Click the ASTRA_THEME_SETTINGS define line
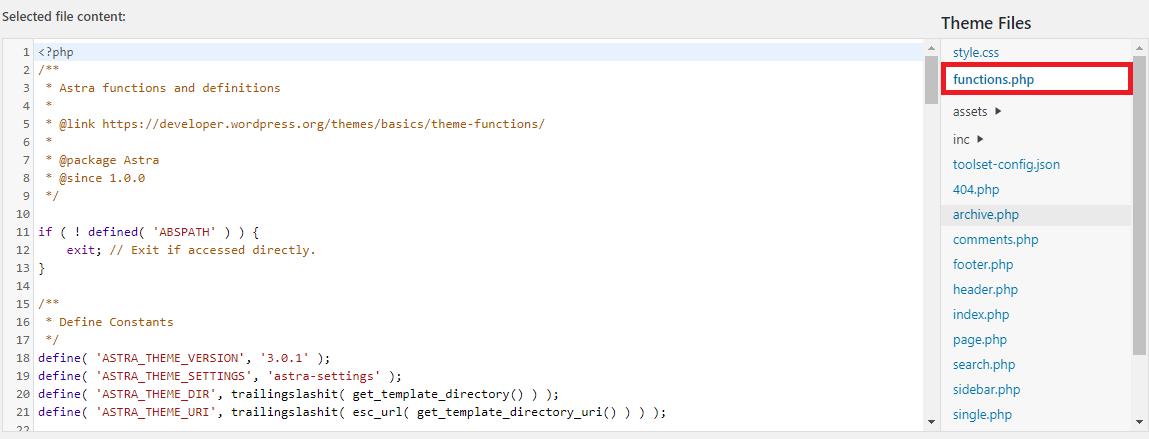 pos(221,376)
